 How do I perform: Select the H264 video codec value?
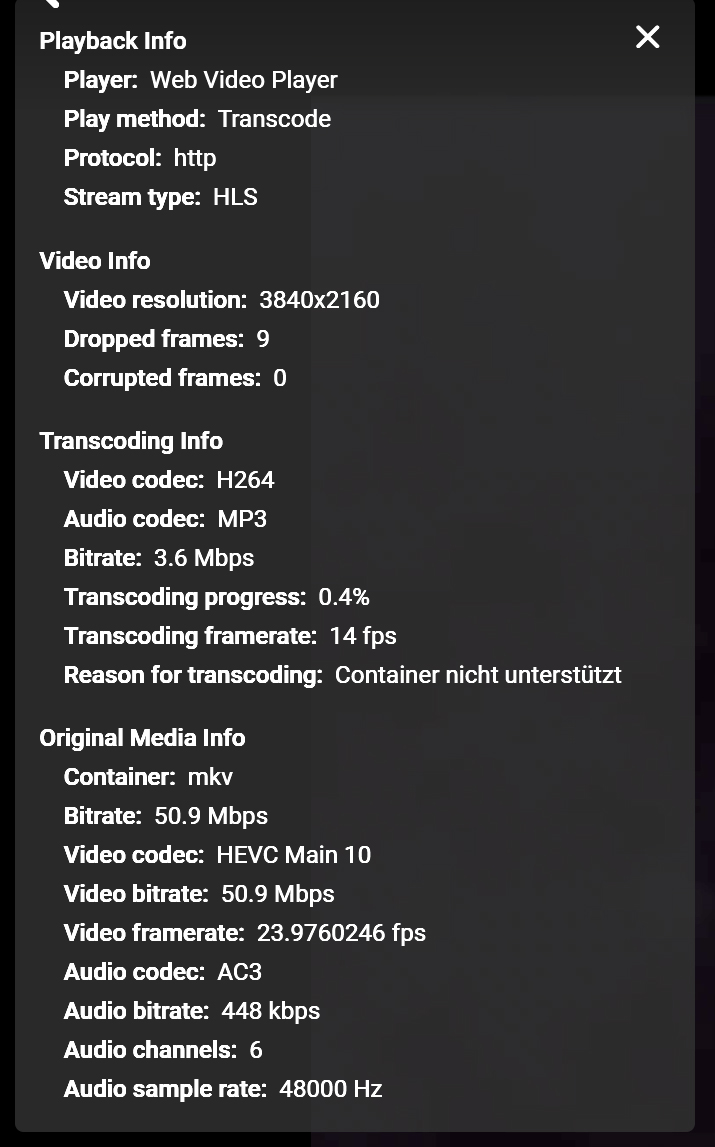click(245, 480)
